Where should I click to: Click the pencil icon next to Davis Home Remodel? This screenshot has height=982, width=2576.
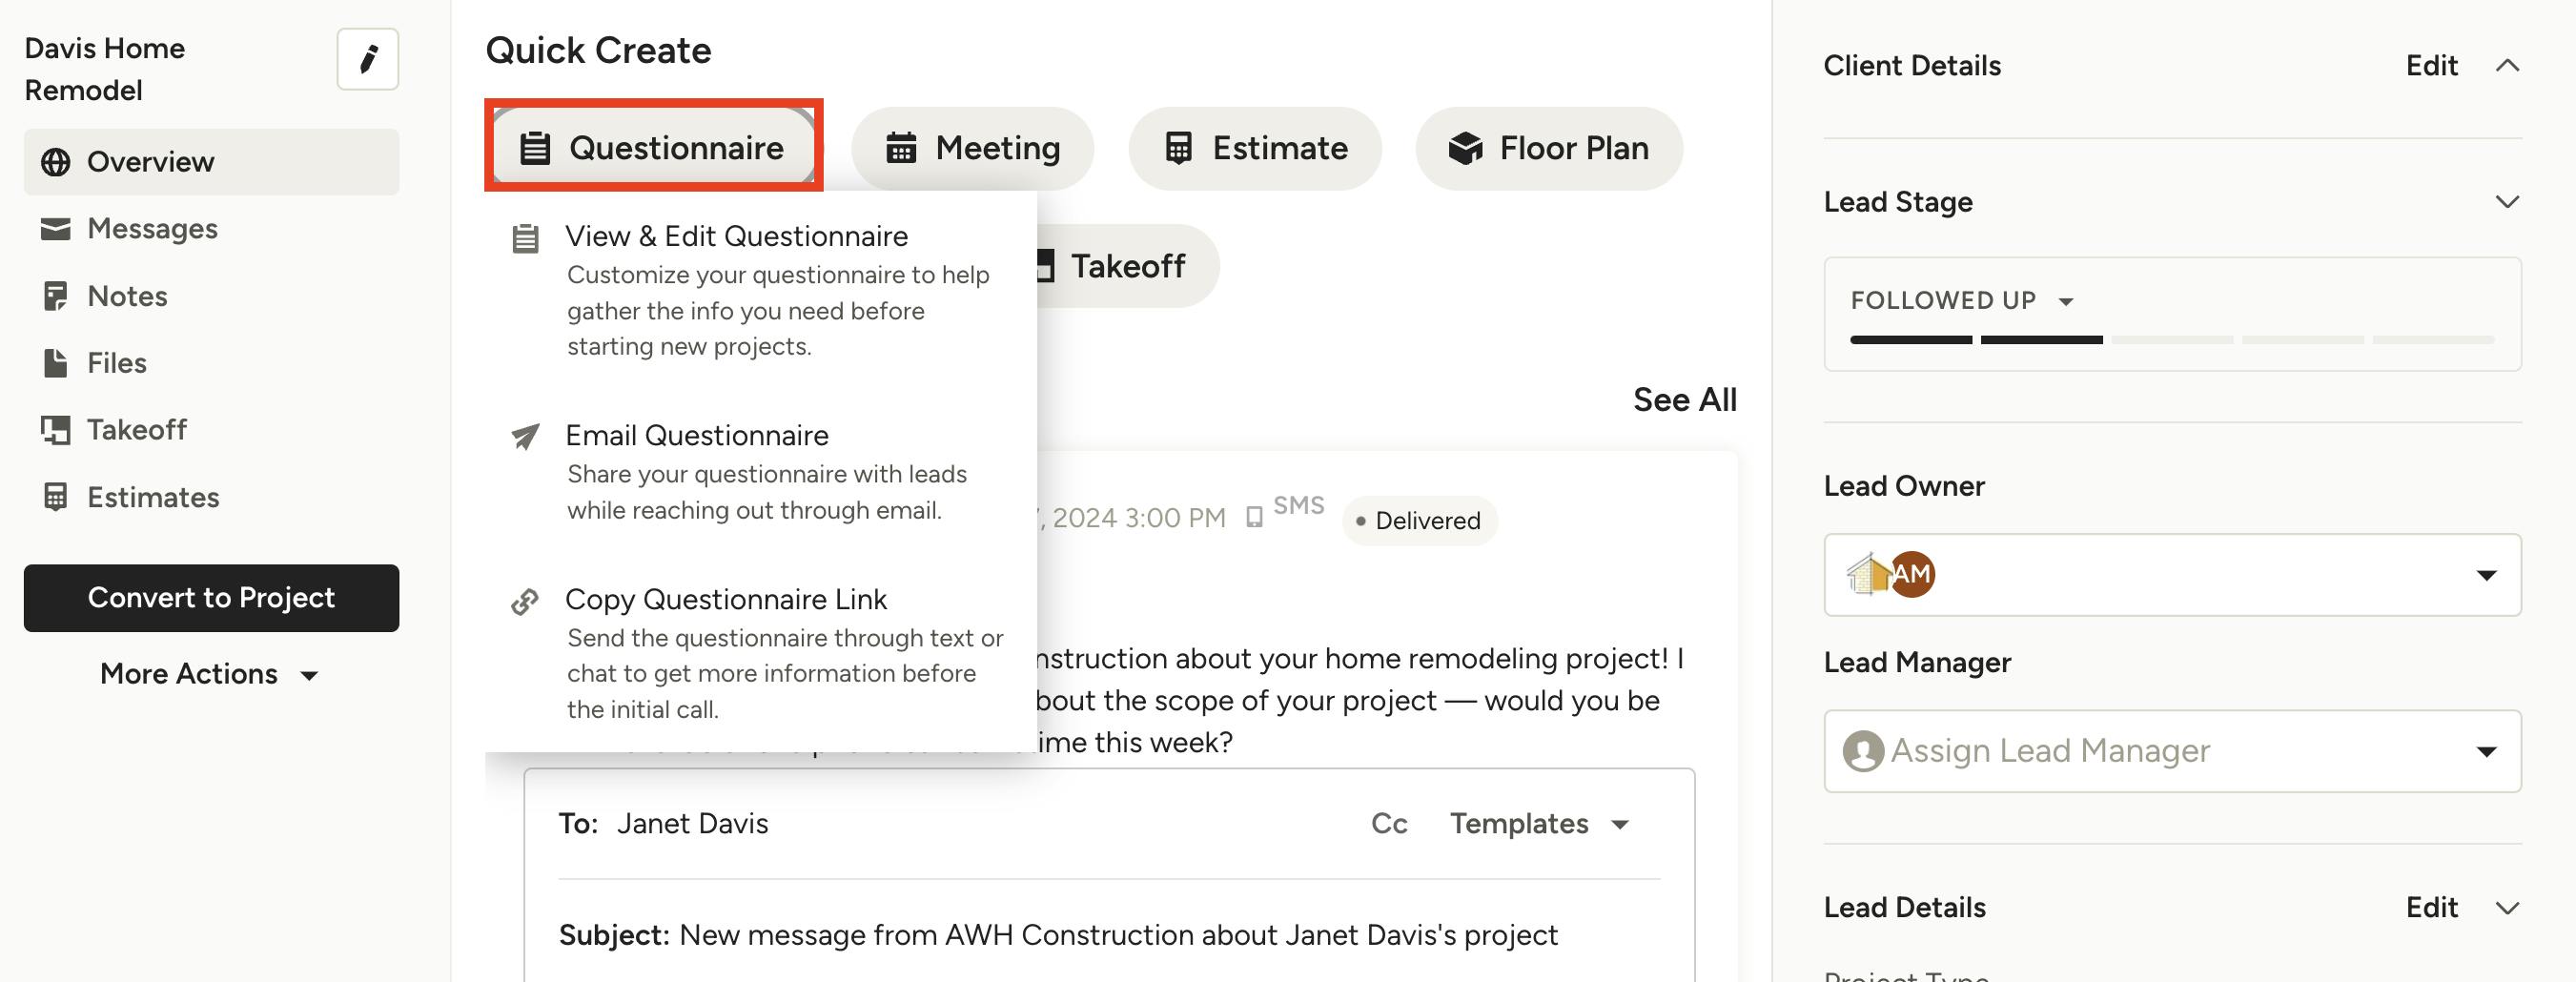[366, 59]
